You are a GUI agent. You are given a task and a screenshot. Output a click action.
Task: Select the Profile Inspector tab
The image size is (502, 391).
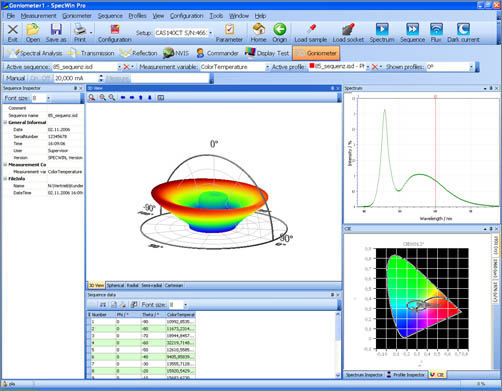tap(405, 375)
